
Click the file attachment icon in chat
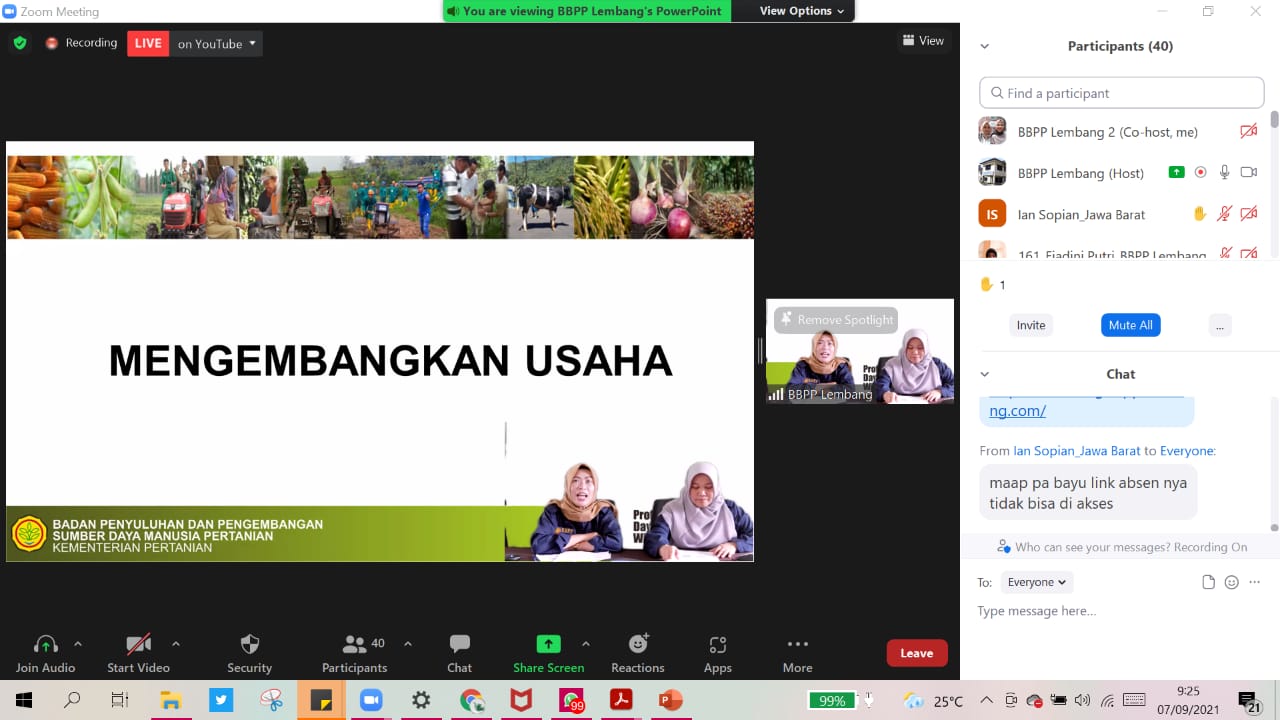click(x=1208, y=582)
